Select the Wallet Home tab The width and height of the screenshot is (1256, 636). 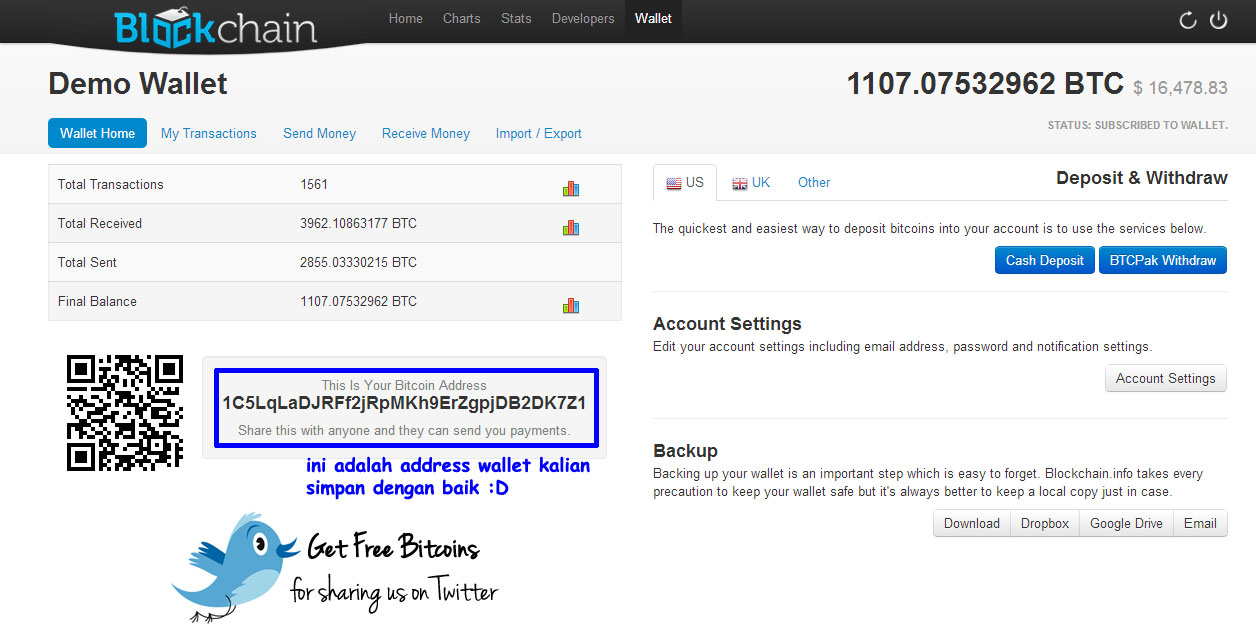coord(97,133)
